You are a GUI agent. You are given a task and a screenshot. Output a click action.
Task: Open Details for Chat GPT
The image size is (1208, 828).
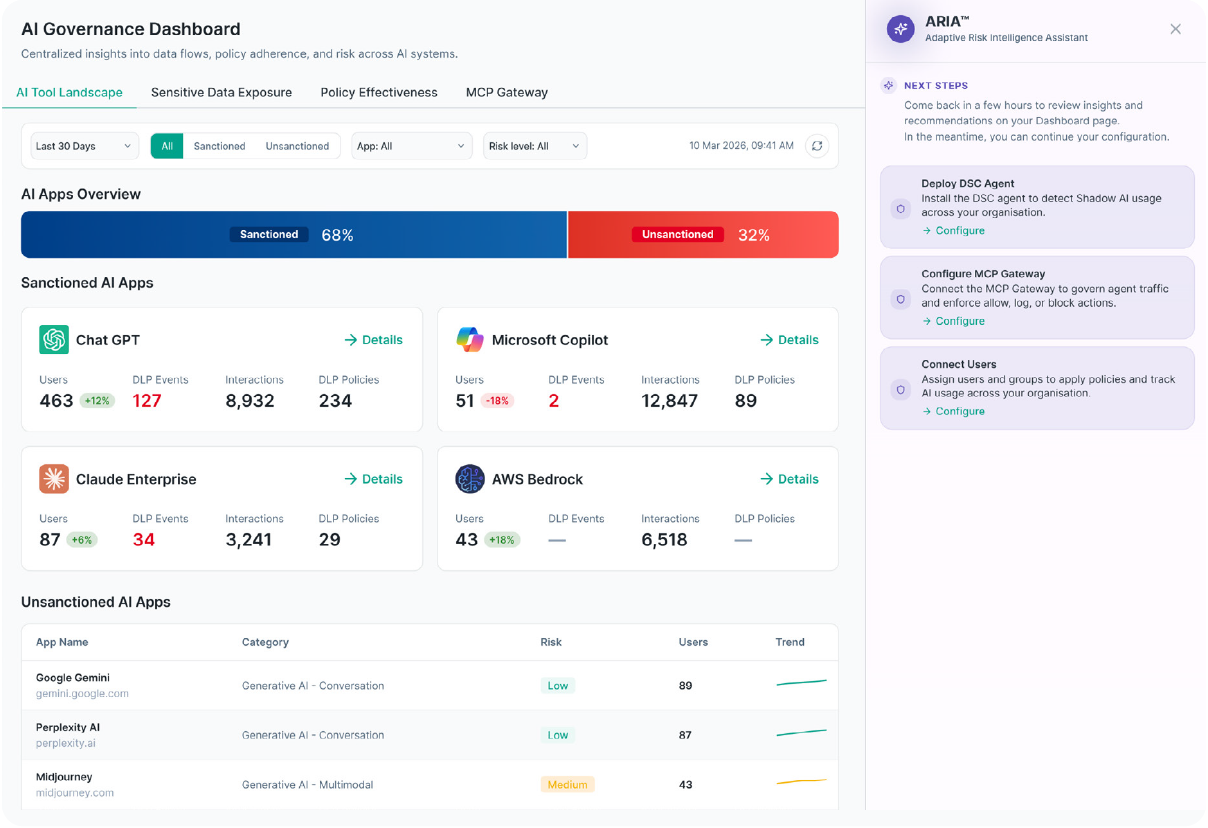point(373,340)
